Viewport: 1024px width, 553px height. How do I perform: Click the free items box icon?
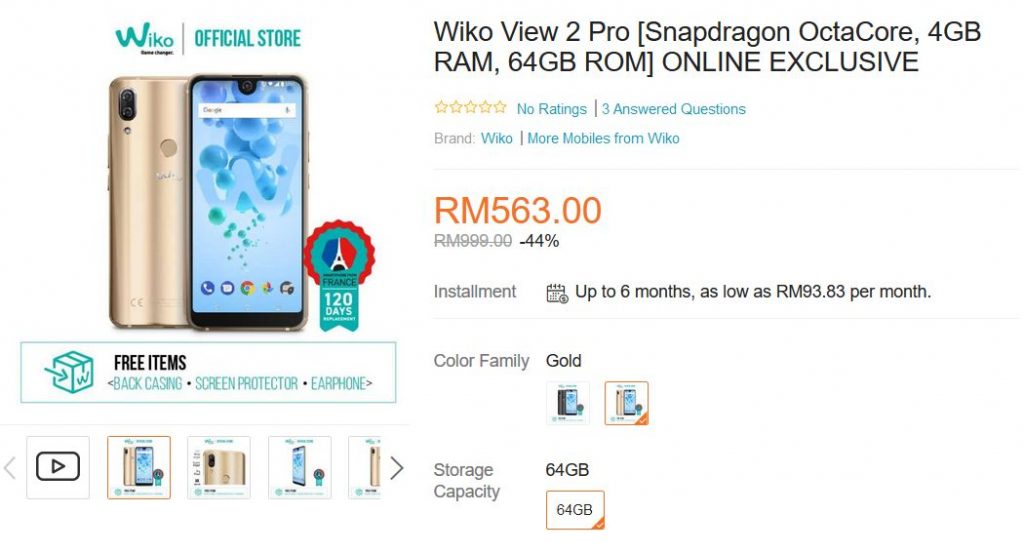pyautogui.click(x=69, y=371)
